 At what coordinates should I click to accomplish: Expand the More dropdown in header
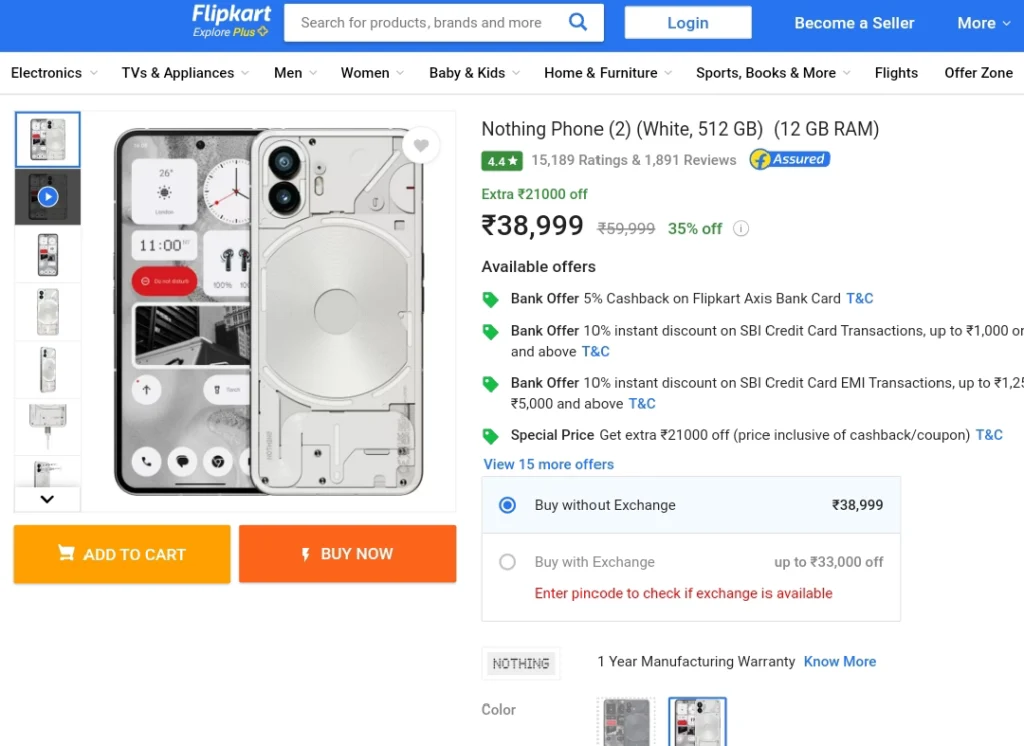coord(984,23)
